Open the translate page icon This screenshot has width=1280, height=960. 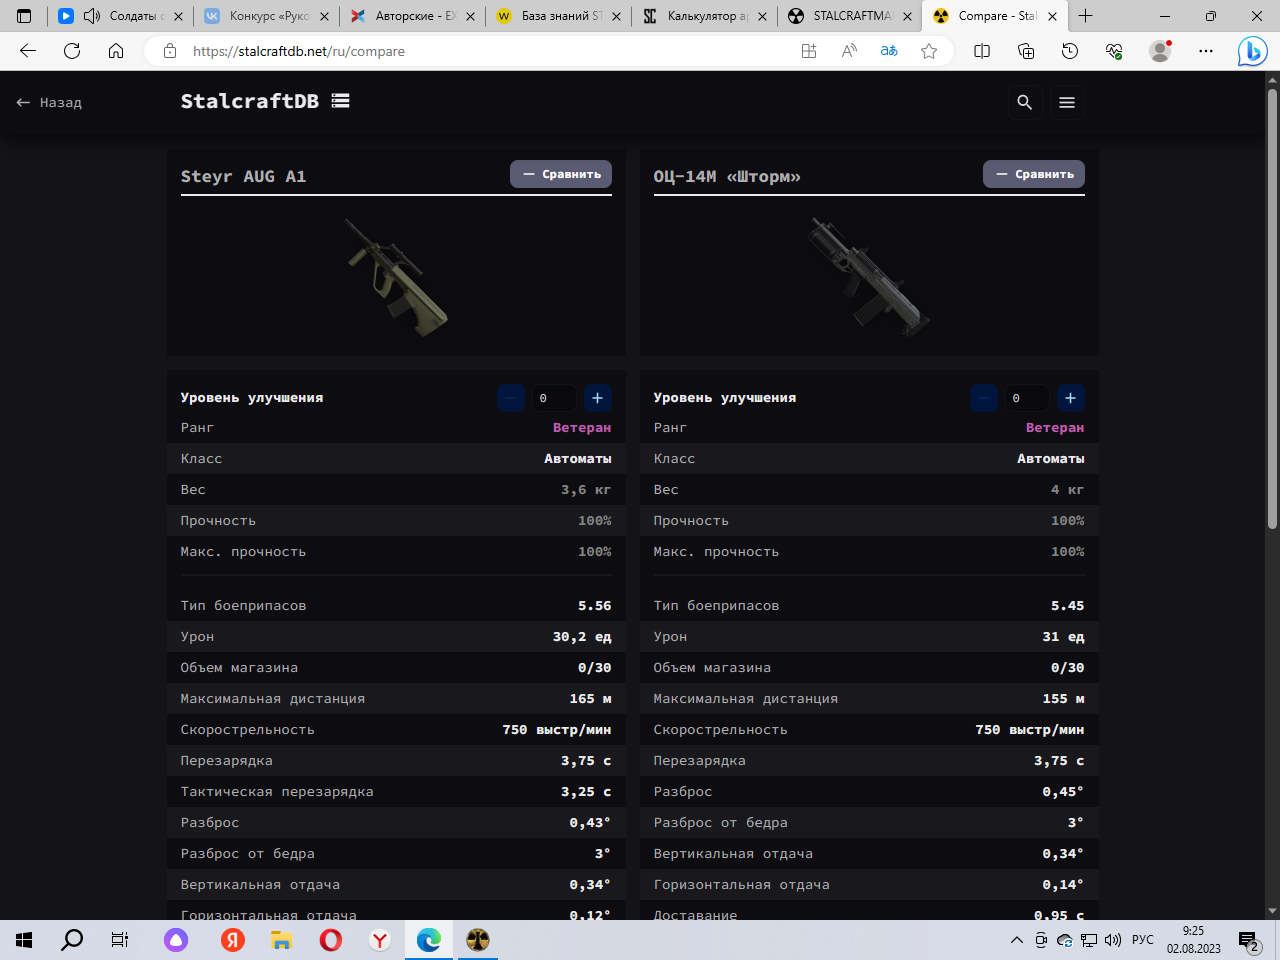coord(889,51)
